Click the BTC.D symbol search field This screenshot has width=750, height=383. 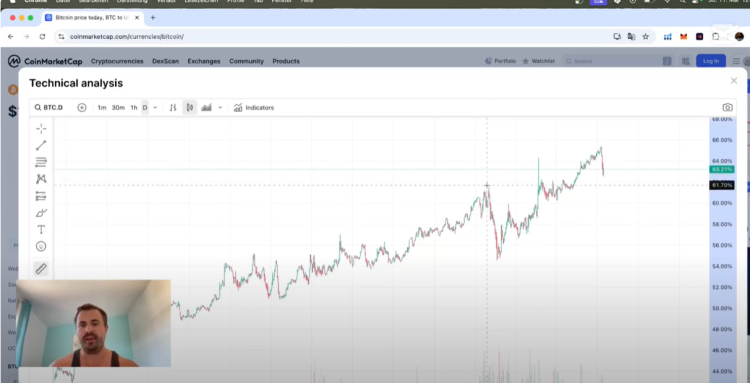[x=49, y=108]
